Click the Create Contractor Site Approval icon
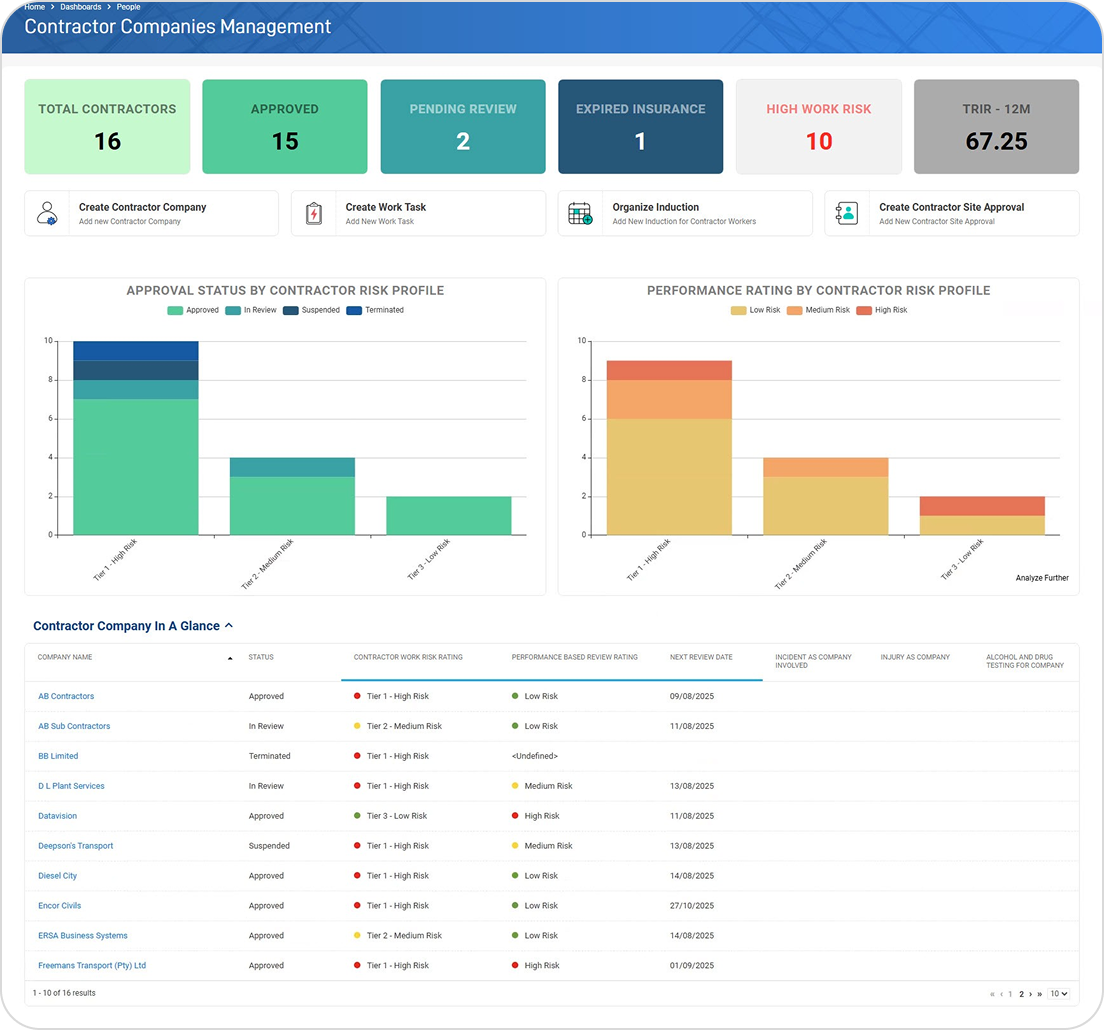Image resolution: width=1104 pixels, height=1030 pixels. click(x=847, y=213)
